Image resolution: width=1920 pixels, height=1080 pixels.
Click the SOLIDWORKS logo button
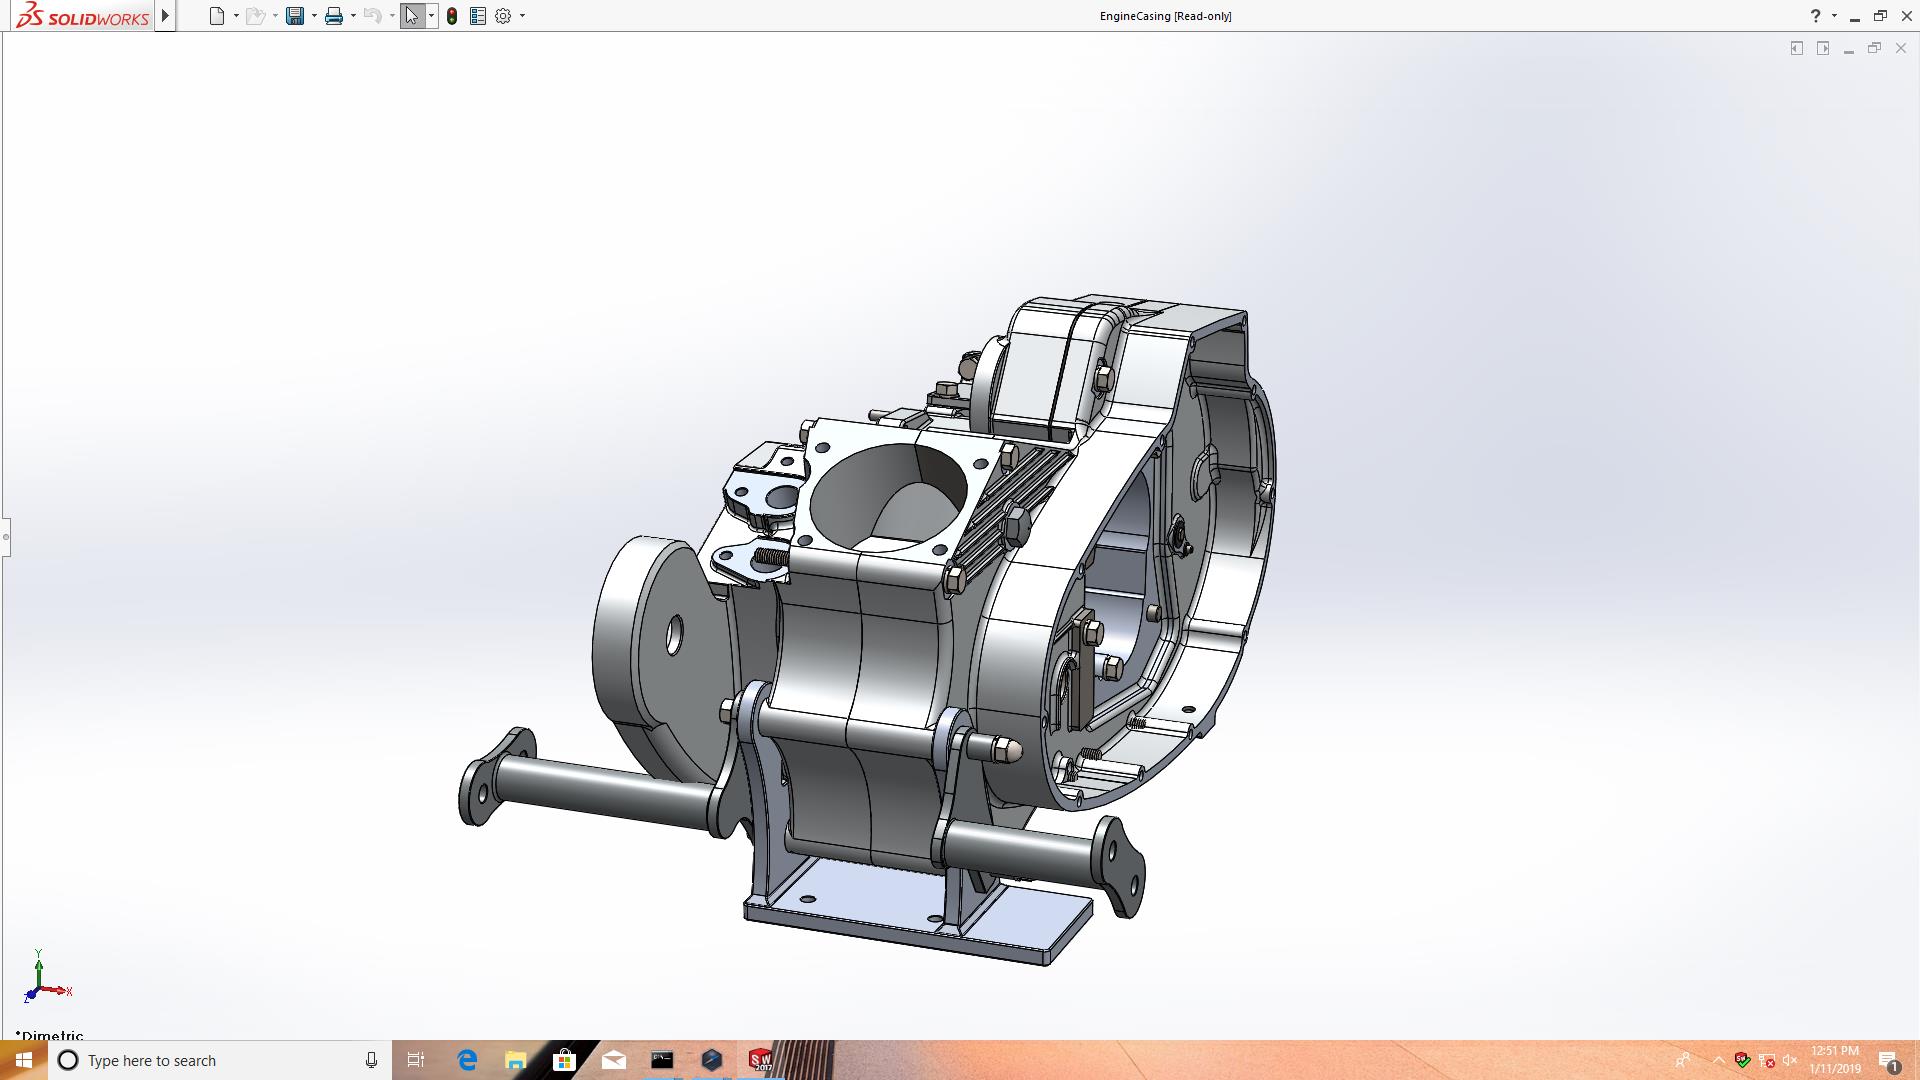pos(82,16)
